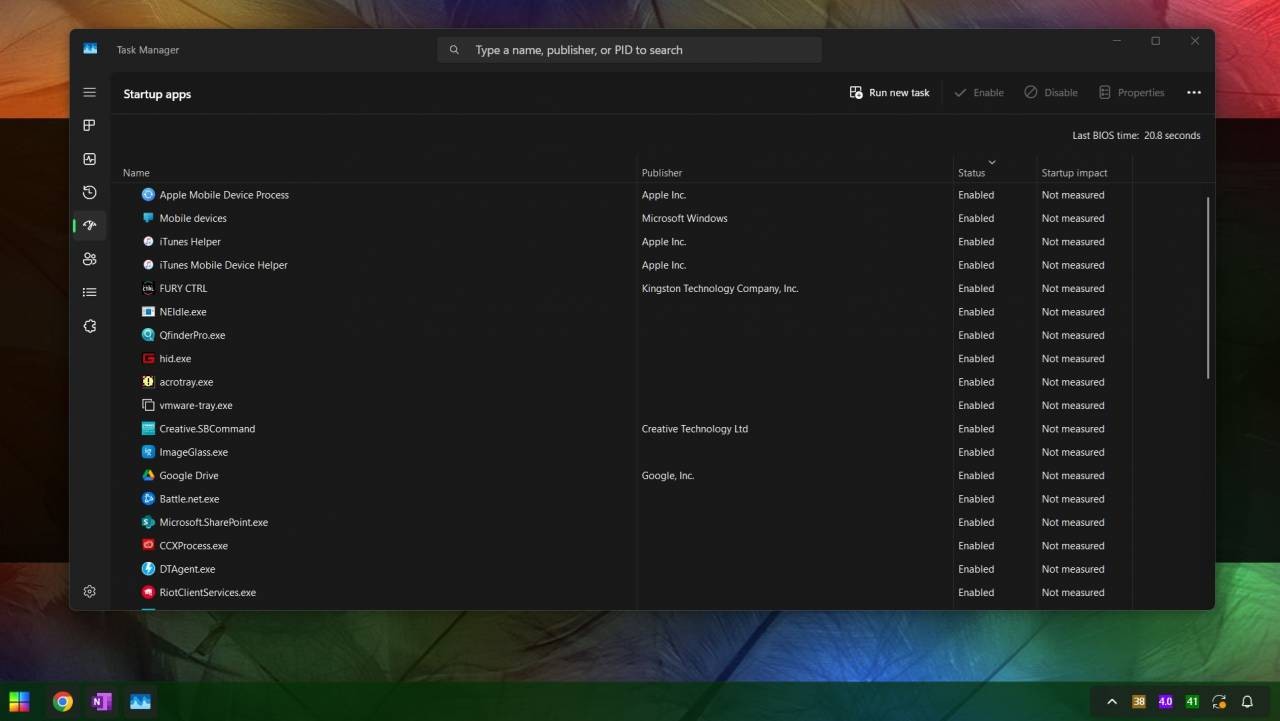The width and height of the screenshot is (1280, 721).
Task: Click the search box in Task Manager
Action: [629, 49]
